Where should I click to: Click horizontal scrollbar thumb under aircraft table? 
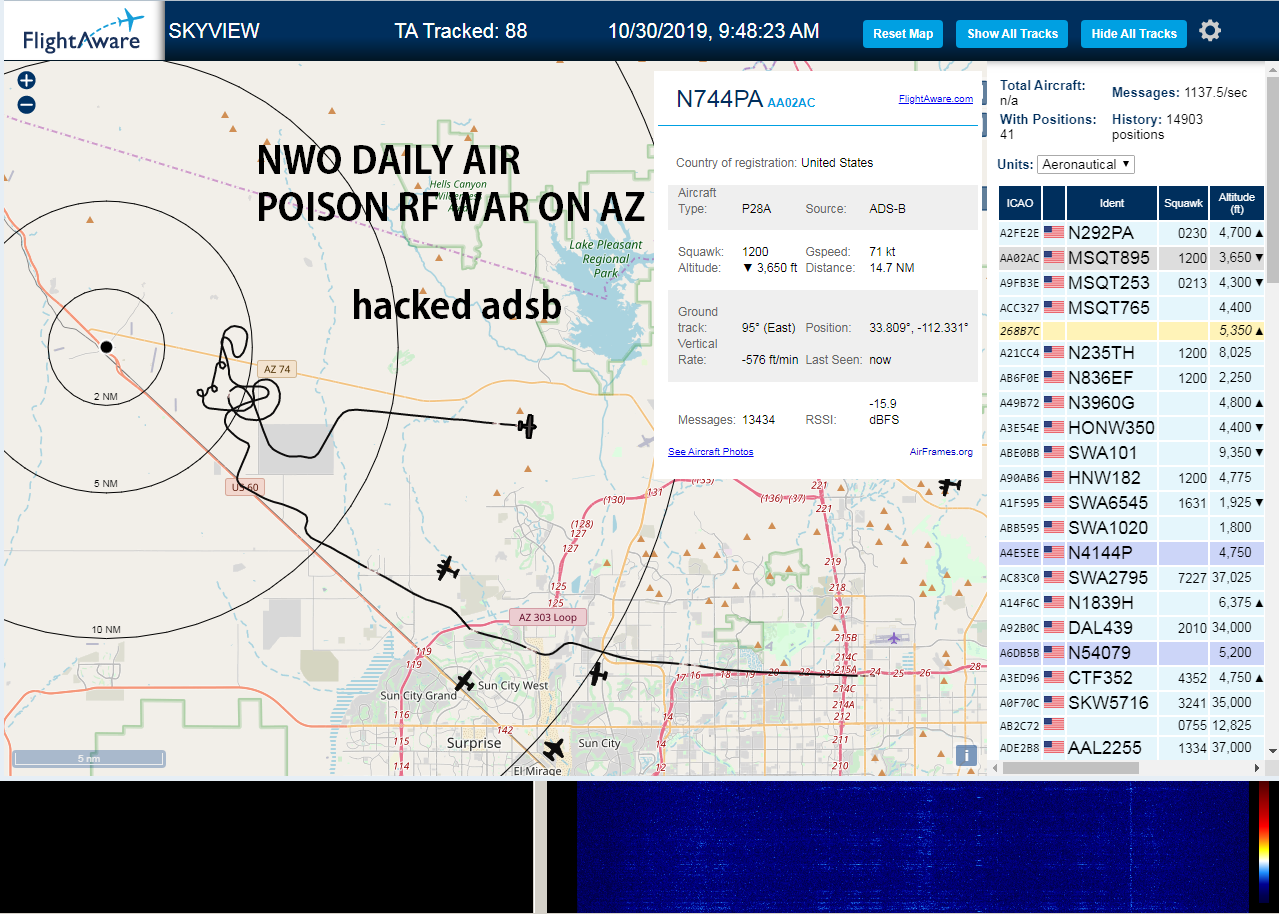tap(1071, 768)
